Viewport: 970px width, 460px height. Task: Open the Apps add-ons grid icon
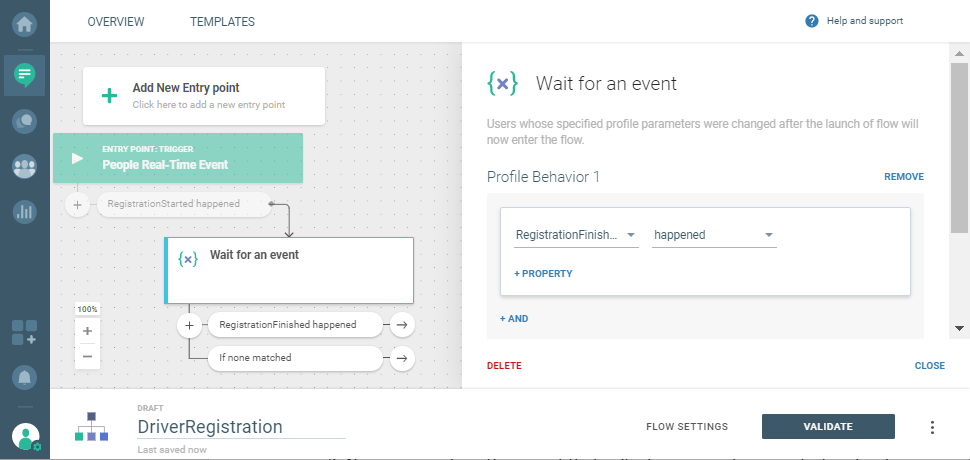click(x=24, y=333)
